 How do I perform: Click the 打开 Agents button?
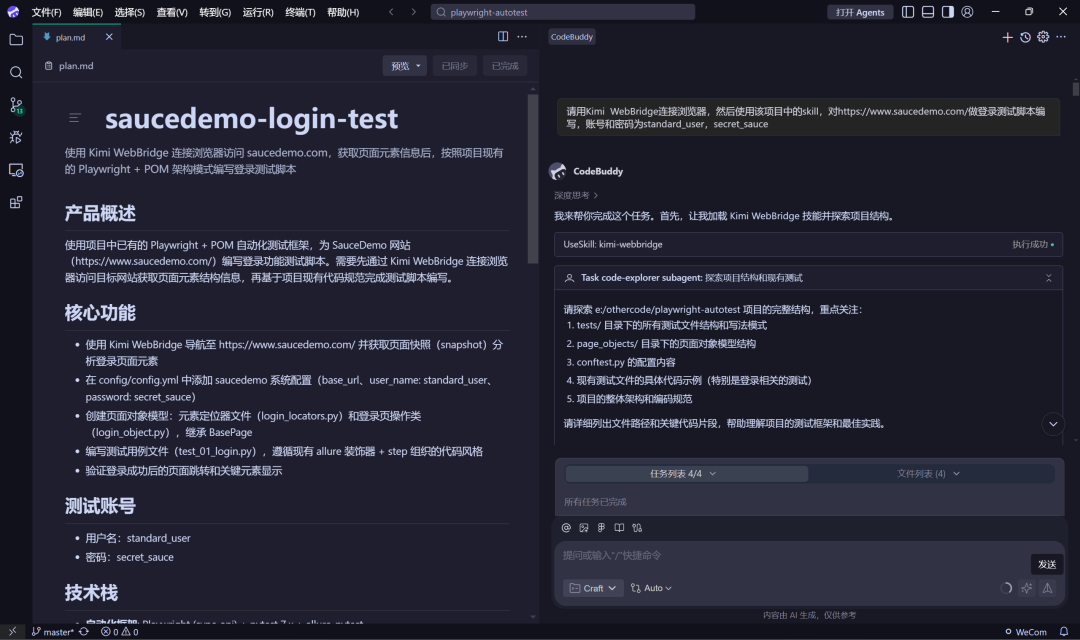pos(860,12)
